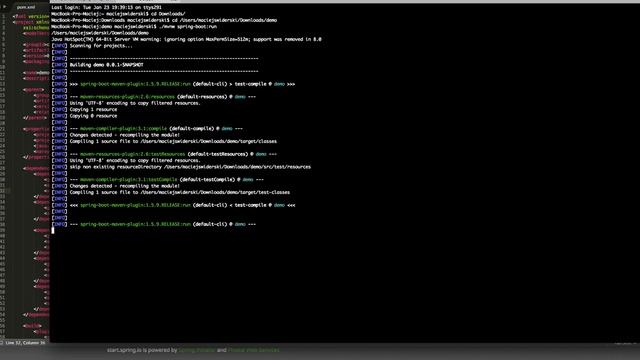Click the tab scroll arrow left of pom.xml
640x360 pixels.
[4, 7]
